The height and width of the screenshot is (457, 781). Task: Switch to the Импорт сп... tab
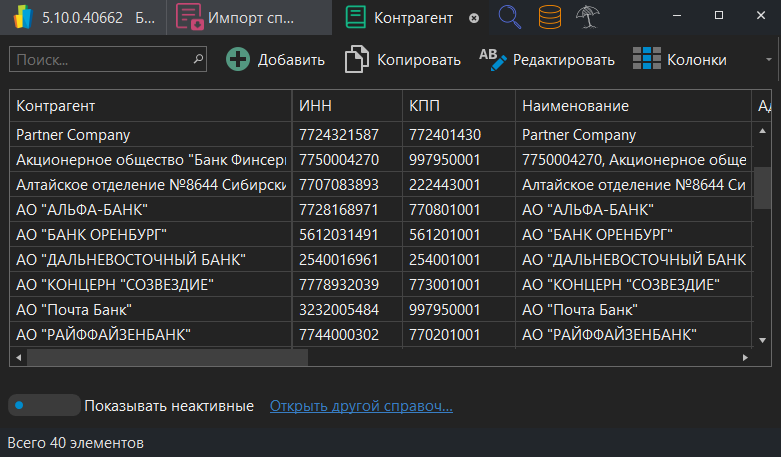click(x=249, y=18)
